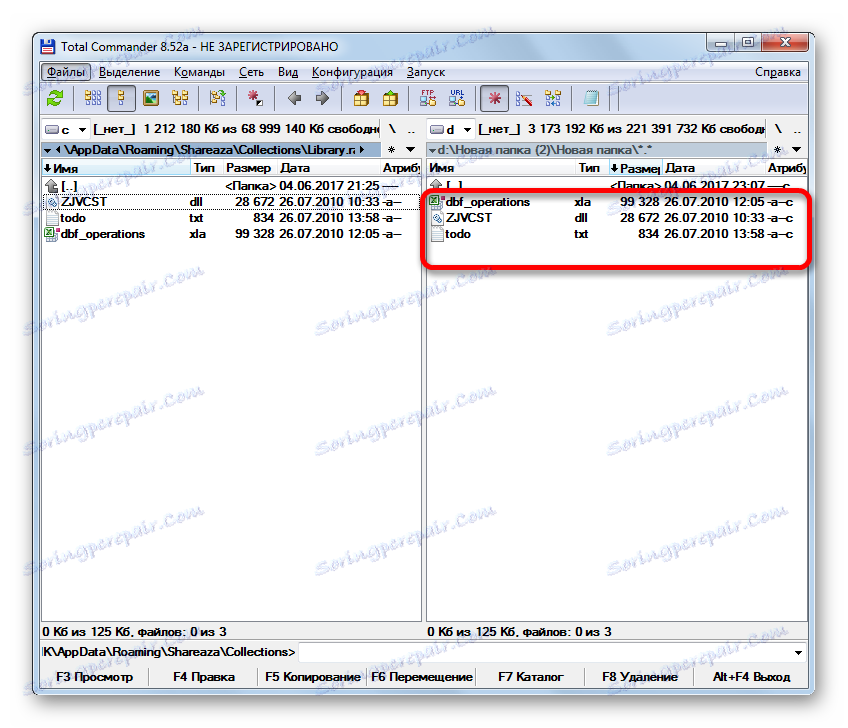Select dbf_operations file icon in right panel

pos(437,202)
